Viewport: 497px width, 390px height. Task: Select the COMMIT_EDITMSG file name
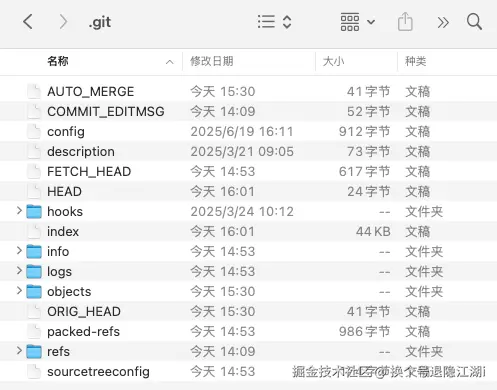[106, 112]
